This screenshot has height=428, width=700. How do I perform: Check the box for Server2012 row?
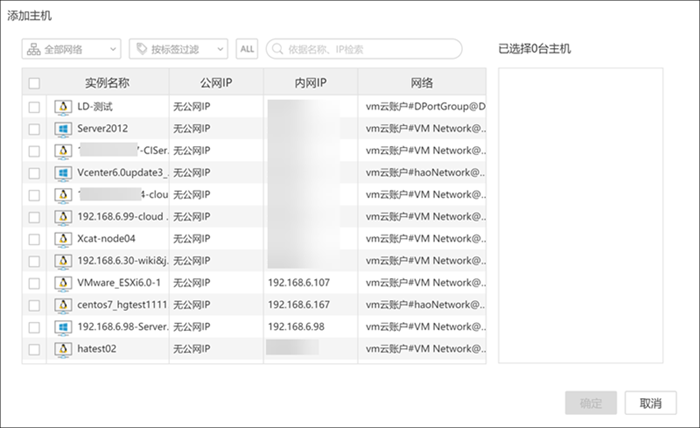point(34,128)
